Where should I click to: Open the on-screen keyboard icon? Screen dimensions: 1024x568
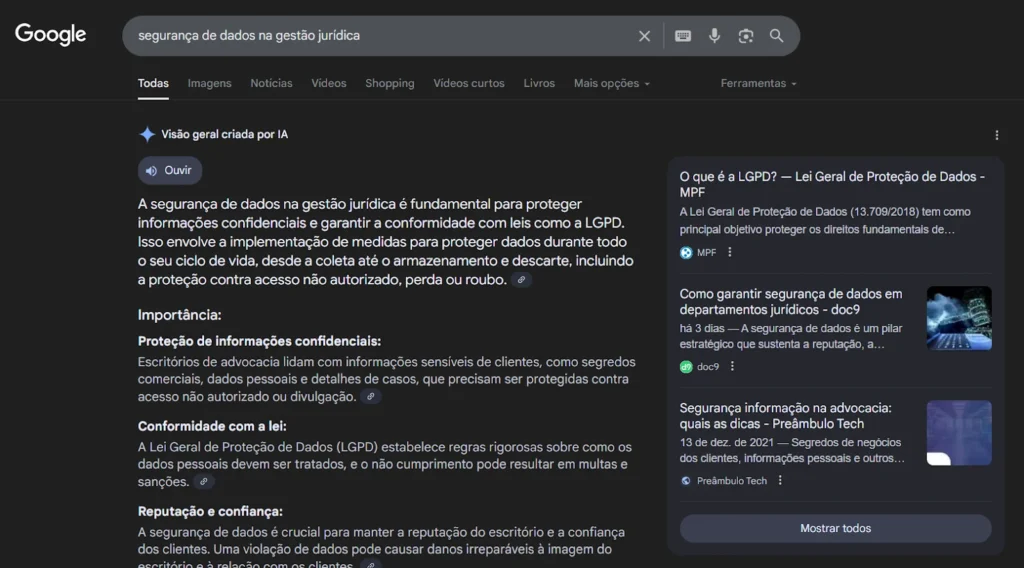(682, 36)
